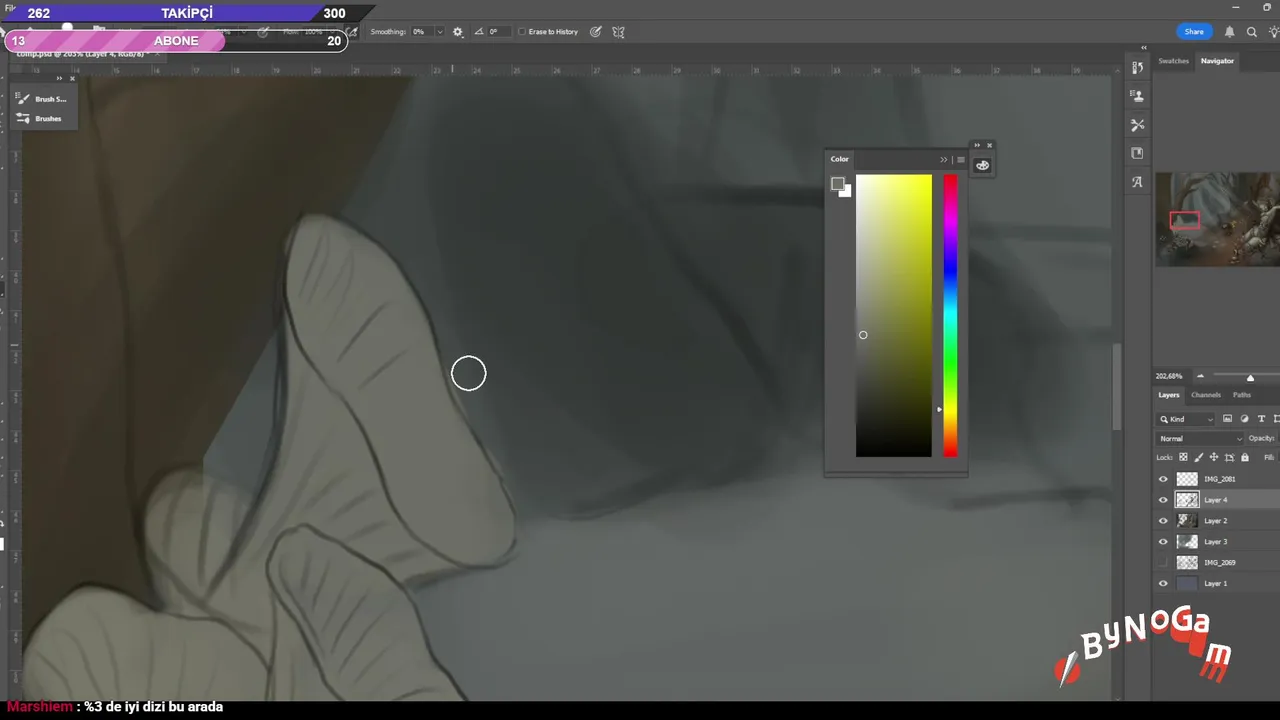Toggle symmetry paint butterfly icon
The image size is (1280, 720).
(618, 32)
